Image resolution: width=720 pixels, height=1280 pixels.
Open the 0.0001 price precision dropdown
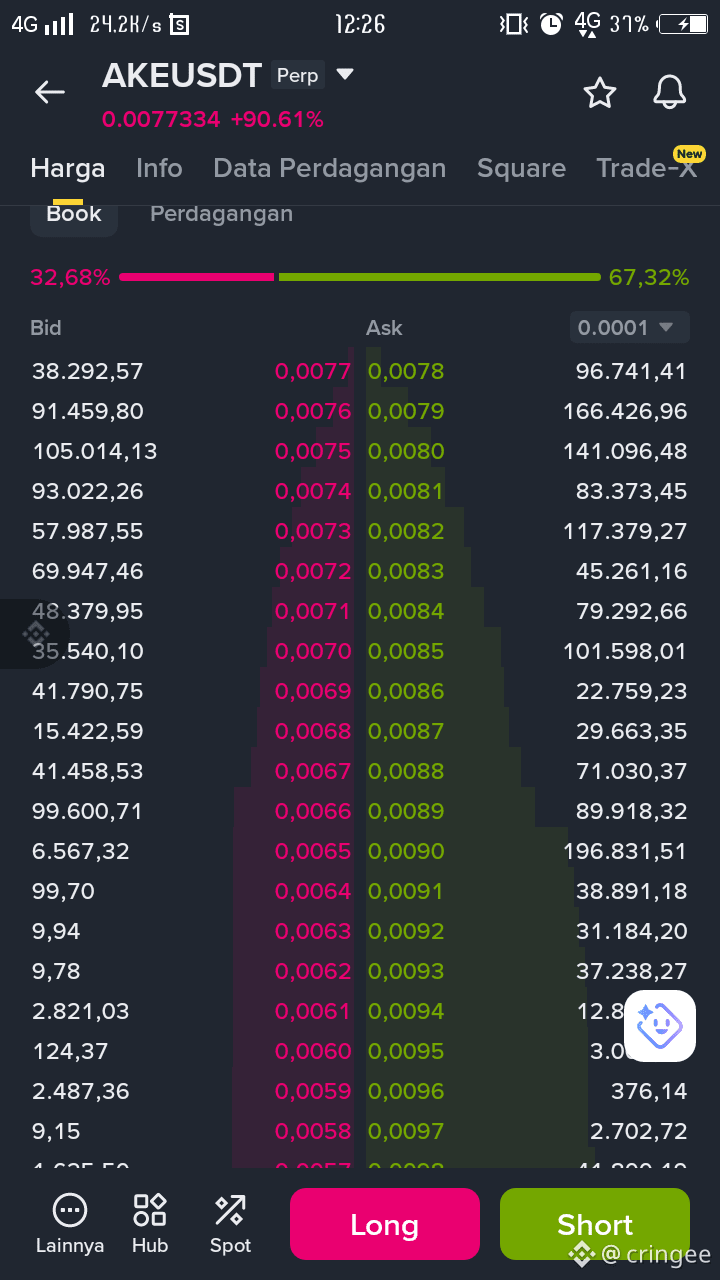tap(630, 327)
